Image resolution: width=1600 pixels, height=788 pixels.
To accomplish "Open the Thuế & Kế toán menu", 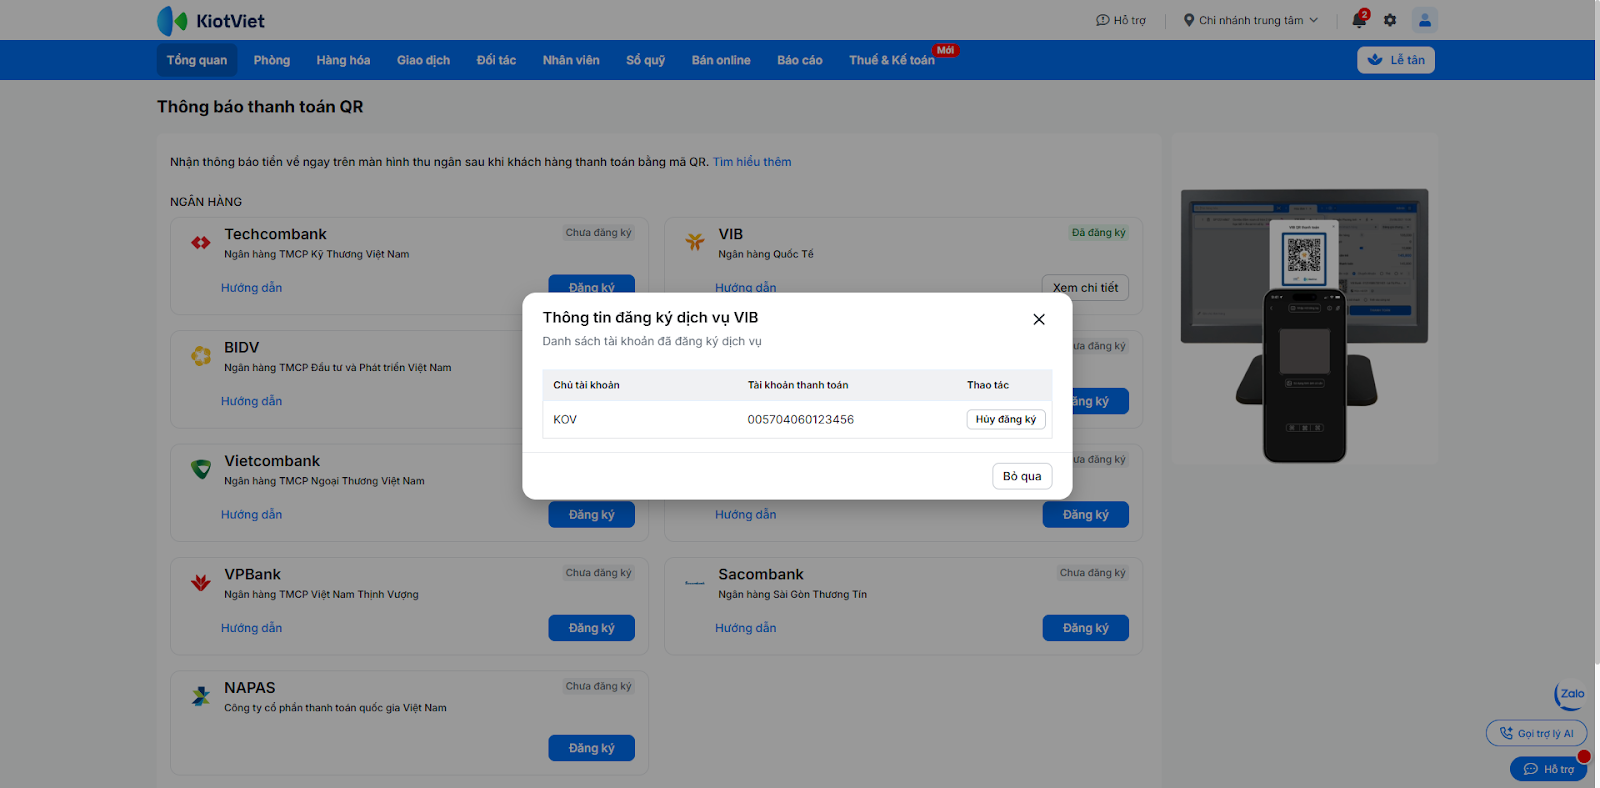I will pos(892,60).
